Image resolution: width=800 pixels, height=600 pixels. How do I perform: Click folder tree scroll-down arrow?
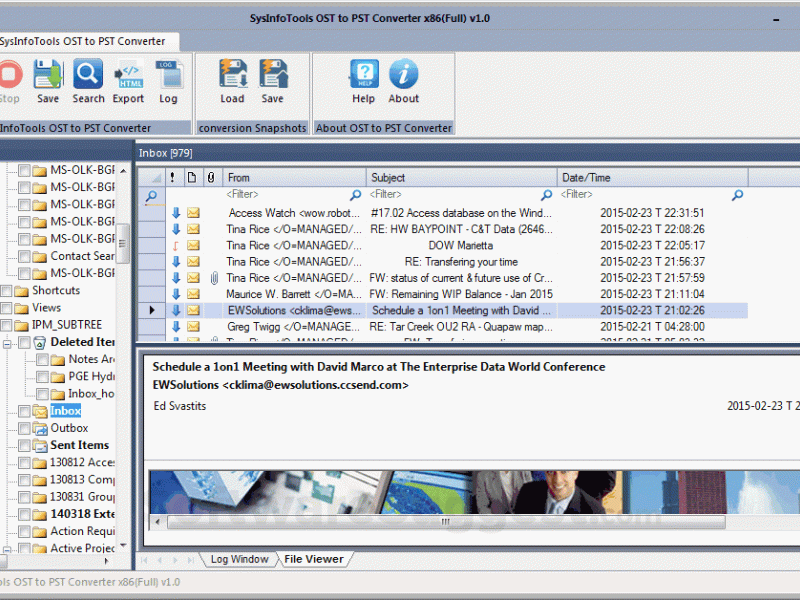123,545
